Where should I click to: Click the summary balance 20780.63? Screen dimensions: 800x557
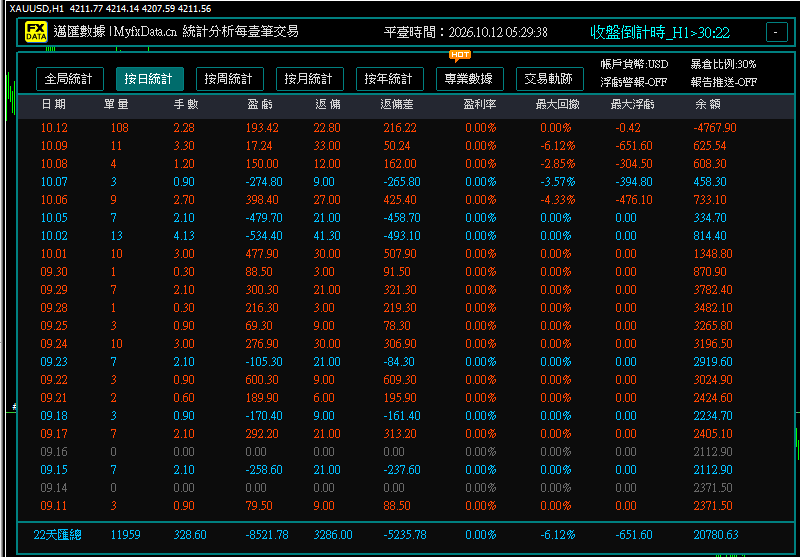click(x=716, y=535)
